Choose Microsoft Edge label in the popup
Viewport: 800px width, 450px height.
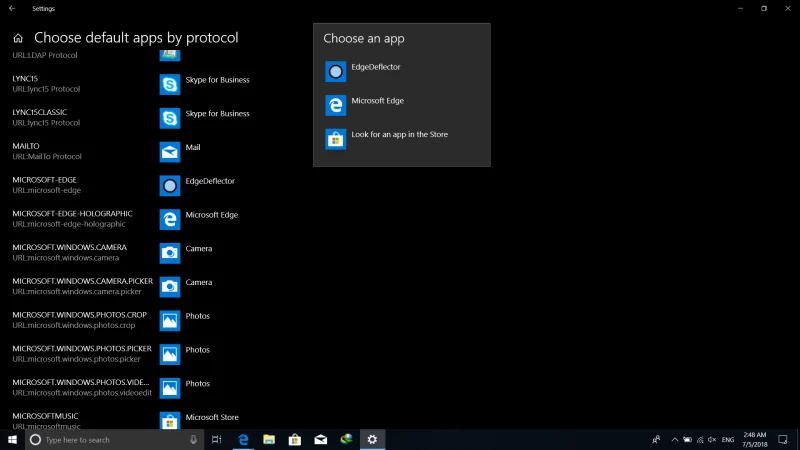(x=378, y=101)
